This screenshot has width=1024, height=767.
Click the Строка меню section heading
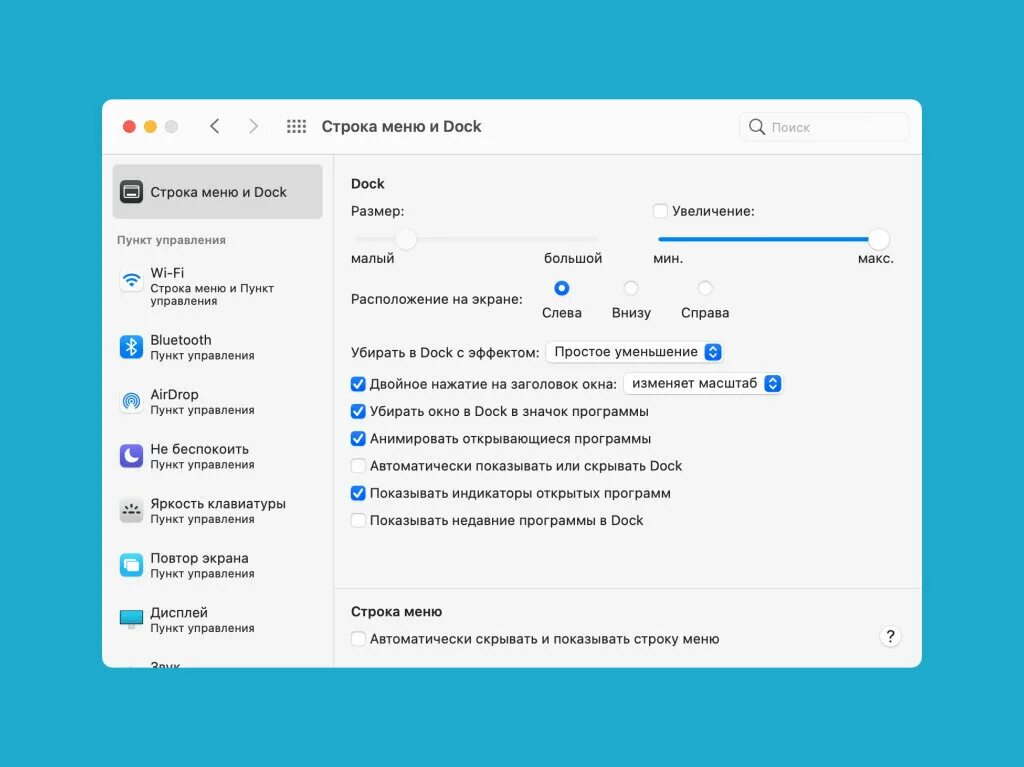tap(396, 612)
